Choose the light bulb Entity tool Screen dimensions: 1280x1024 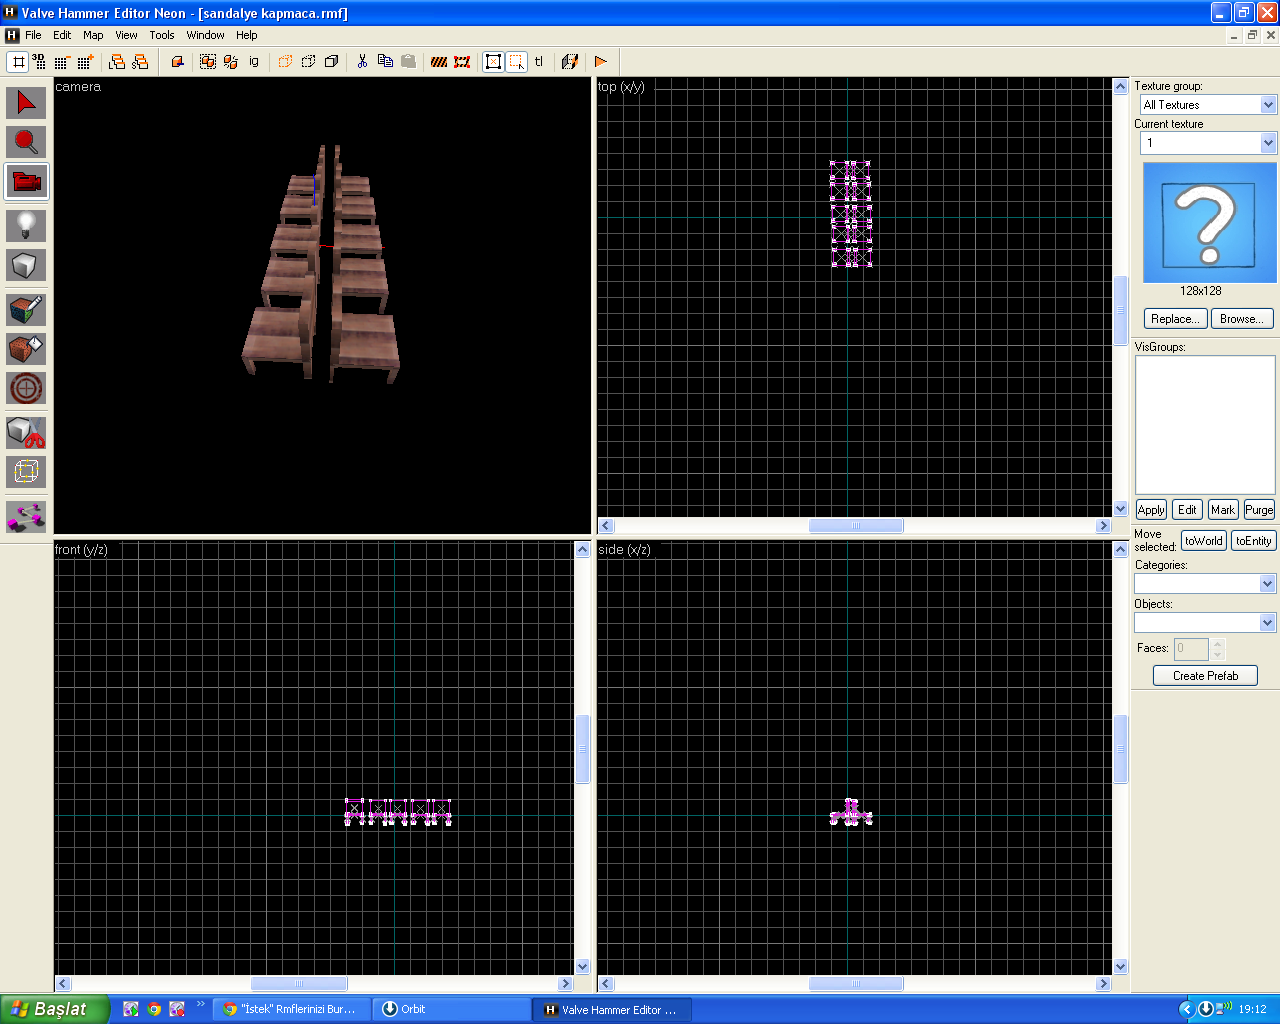[26, 225]
